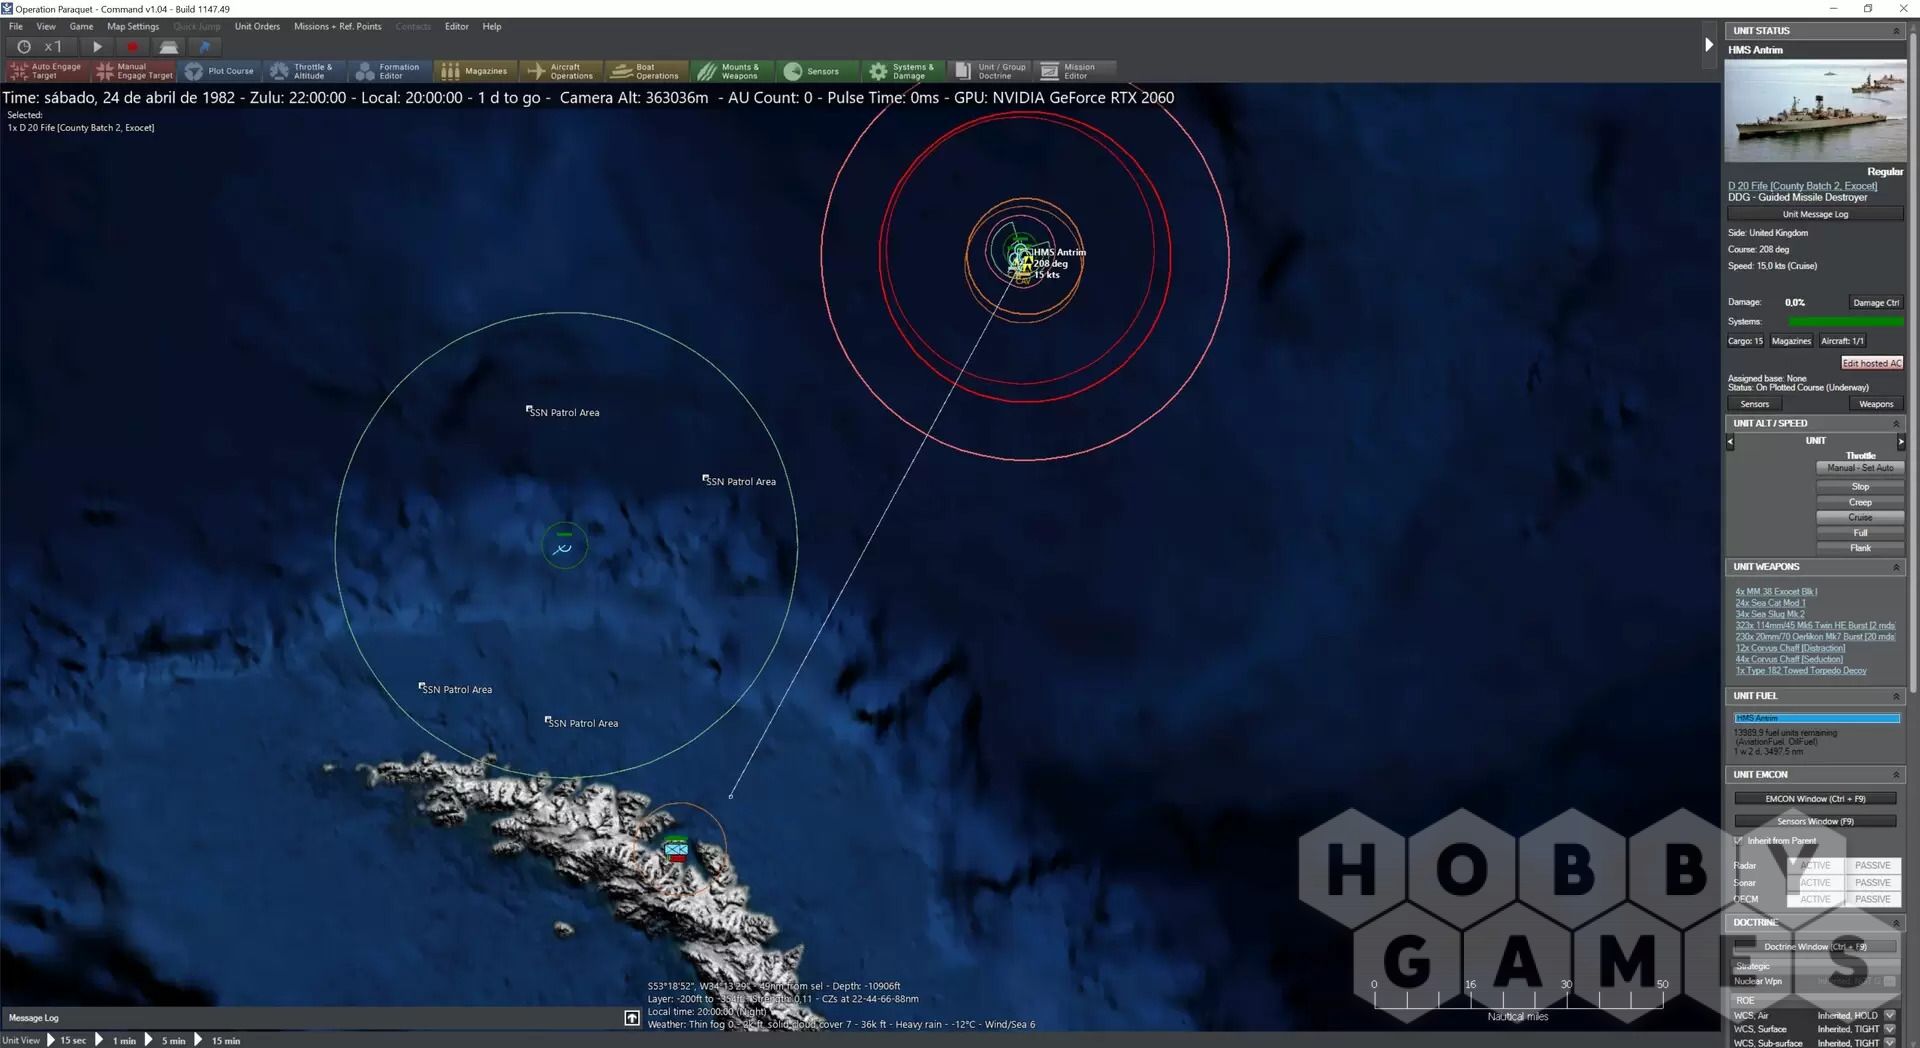Click the HMS Antrim ship photo

pos(1815,110)
